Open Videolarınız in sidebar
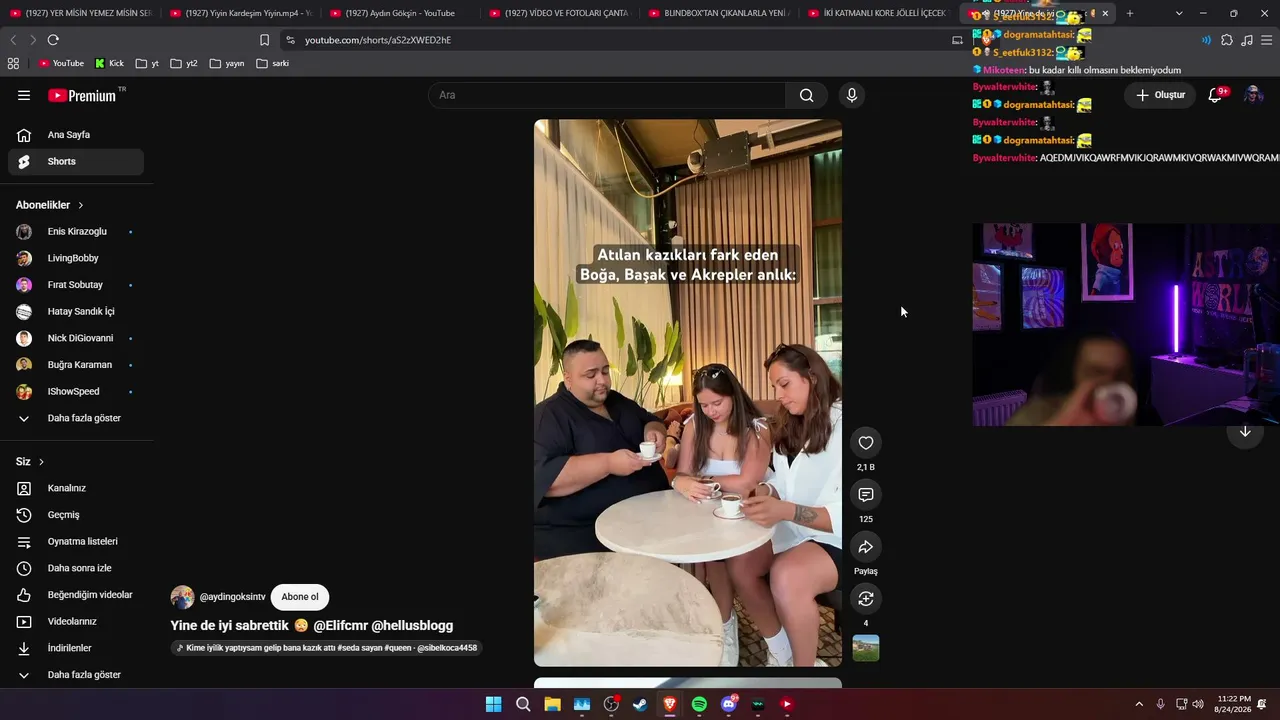1280x720 pixels. click(x=76, y=621)
